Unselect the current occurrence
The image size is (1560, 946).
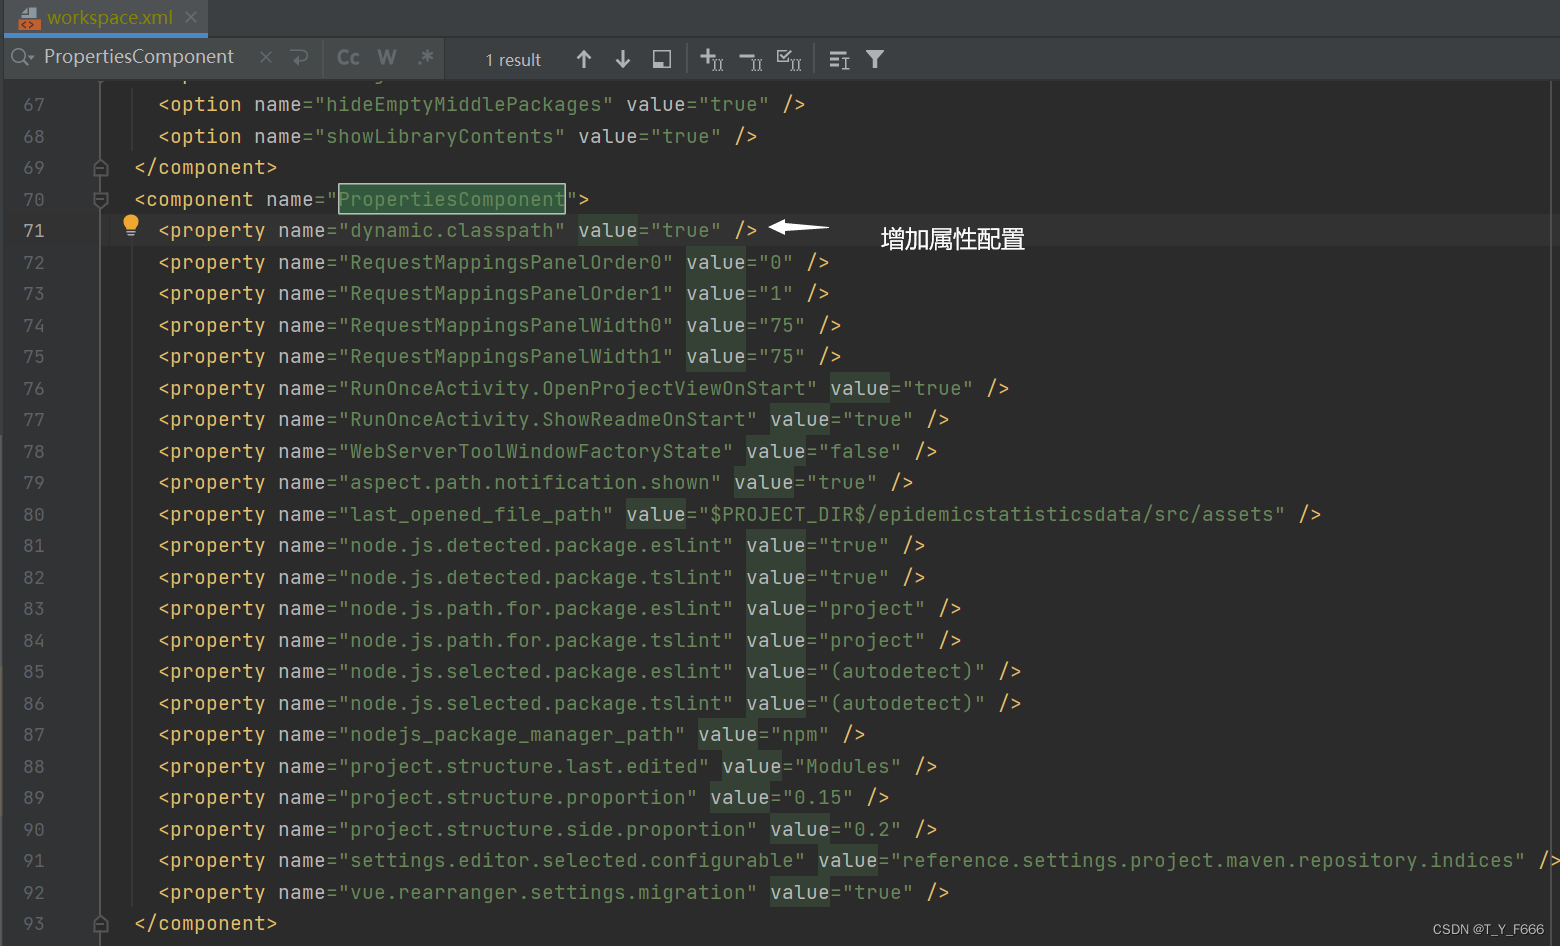point(750,59)
